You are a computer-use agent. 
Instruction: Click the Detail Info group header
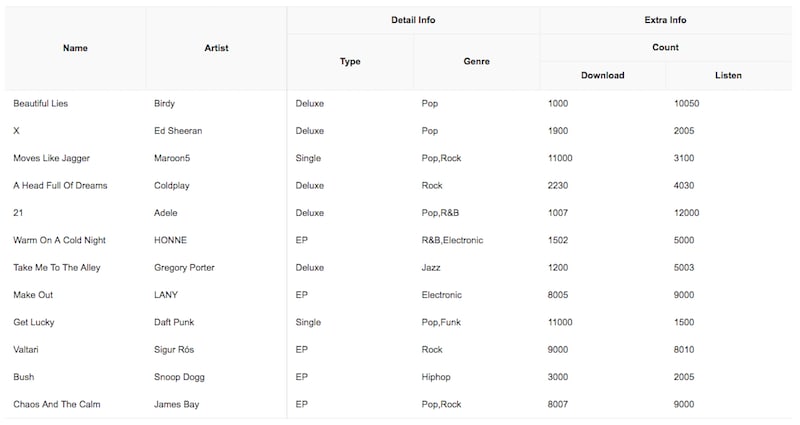[x=413, y=20]
